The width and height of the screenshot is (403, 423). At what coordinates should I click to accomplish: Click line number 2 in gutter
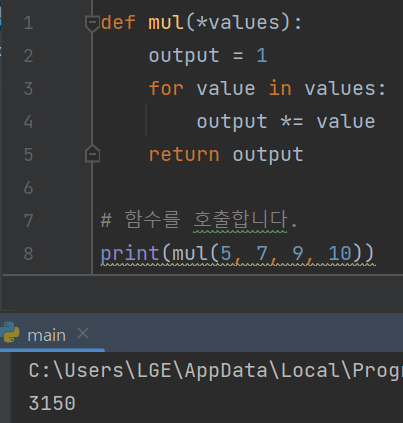point(29,56)
